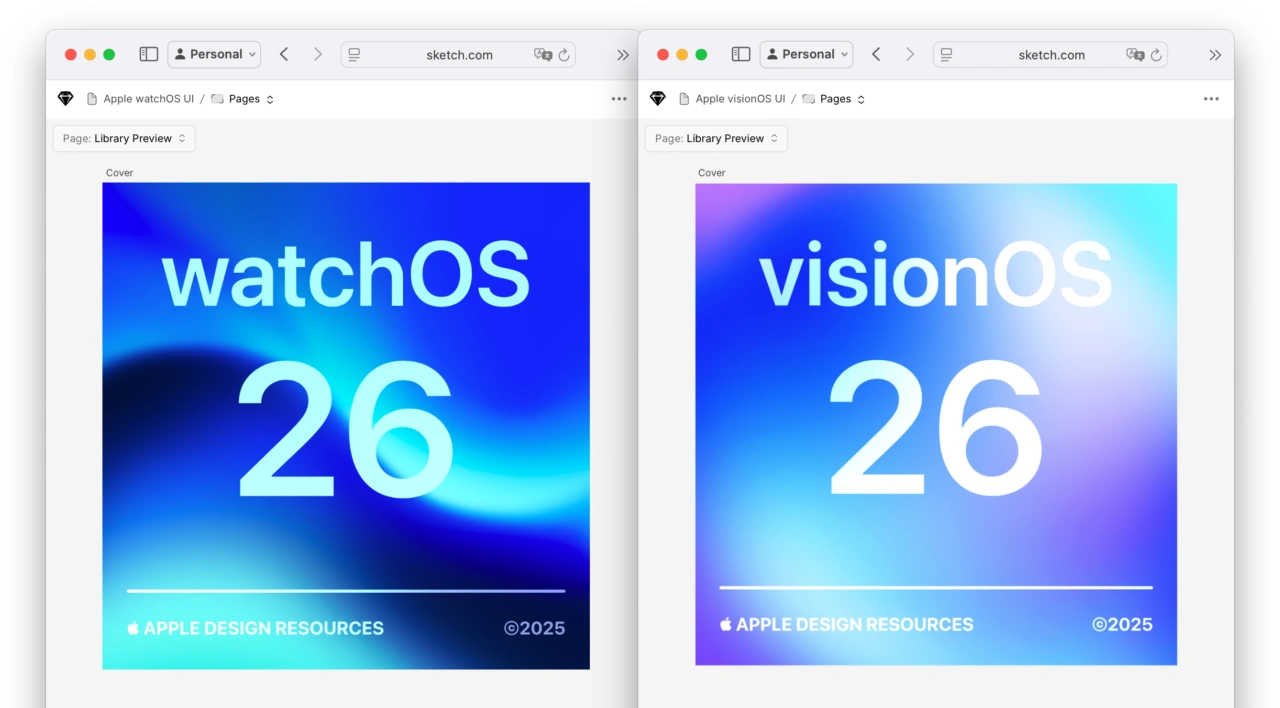Open the Page: Library Preview selector in the watchOS window
Viewport: 1280px width, 708px height.
[124, 139]
